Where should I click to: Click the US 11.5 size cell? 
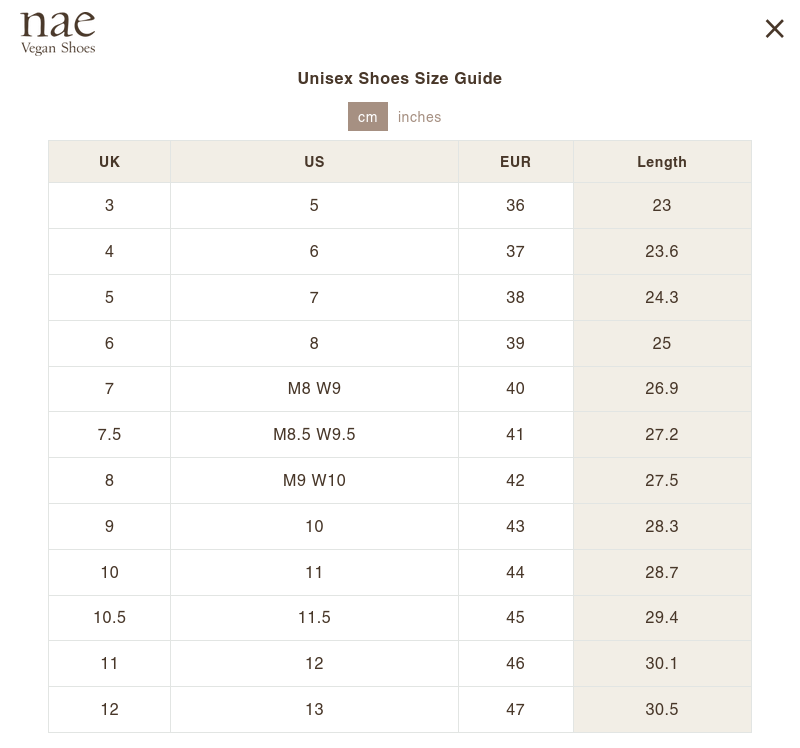click(314, 617)
